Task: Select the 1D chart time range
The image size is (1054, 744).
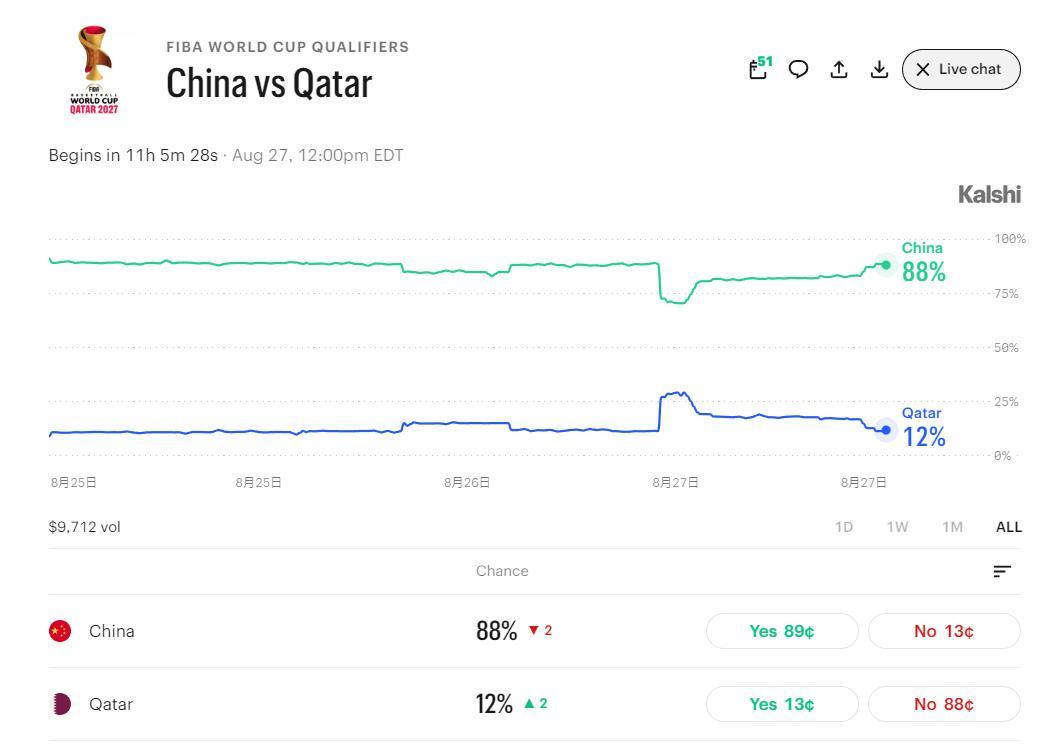Action: (844, 527)
